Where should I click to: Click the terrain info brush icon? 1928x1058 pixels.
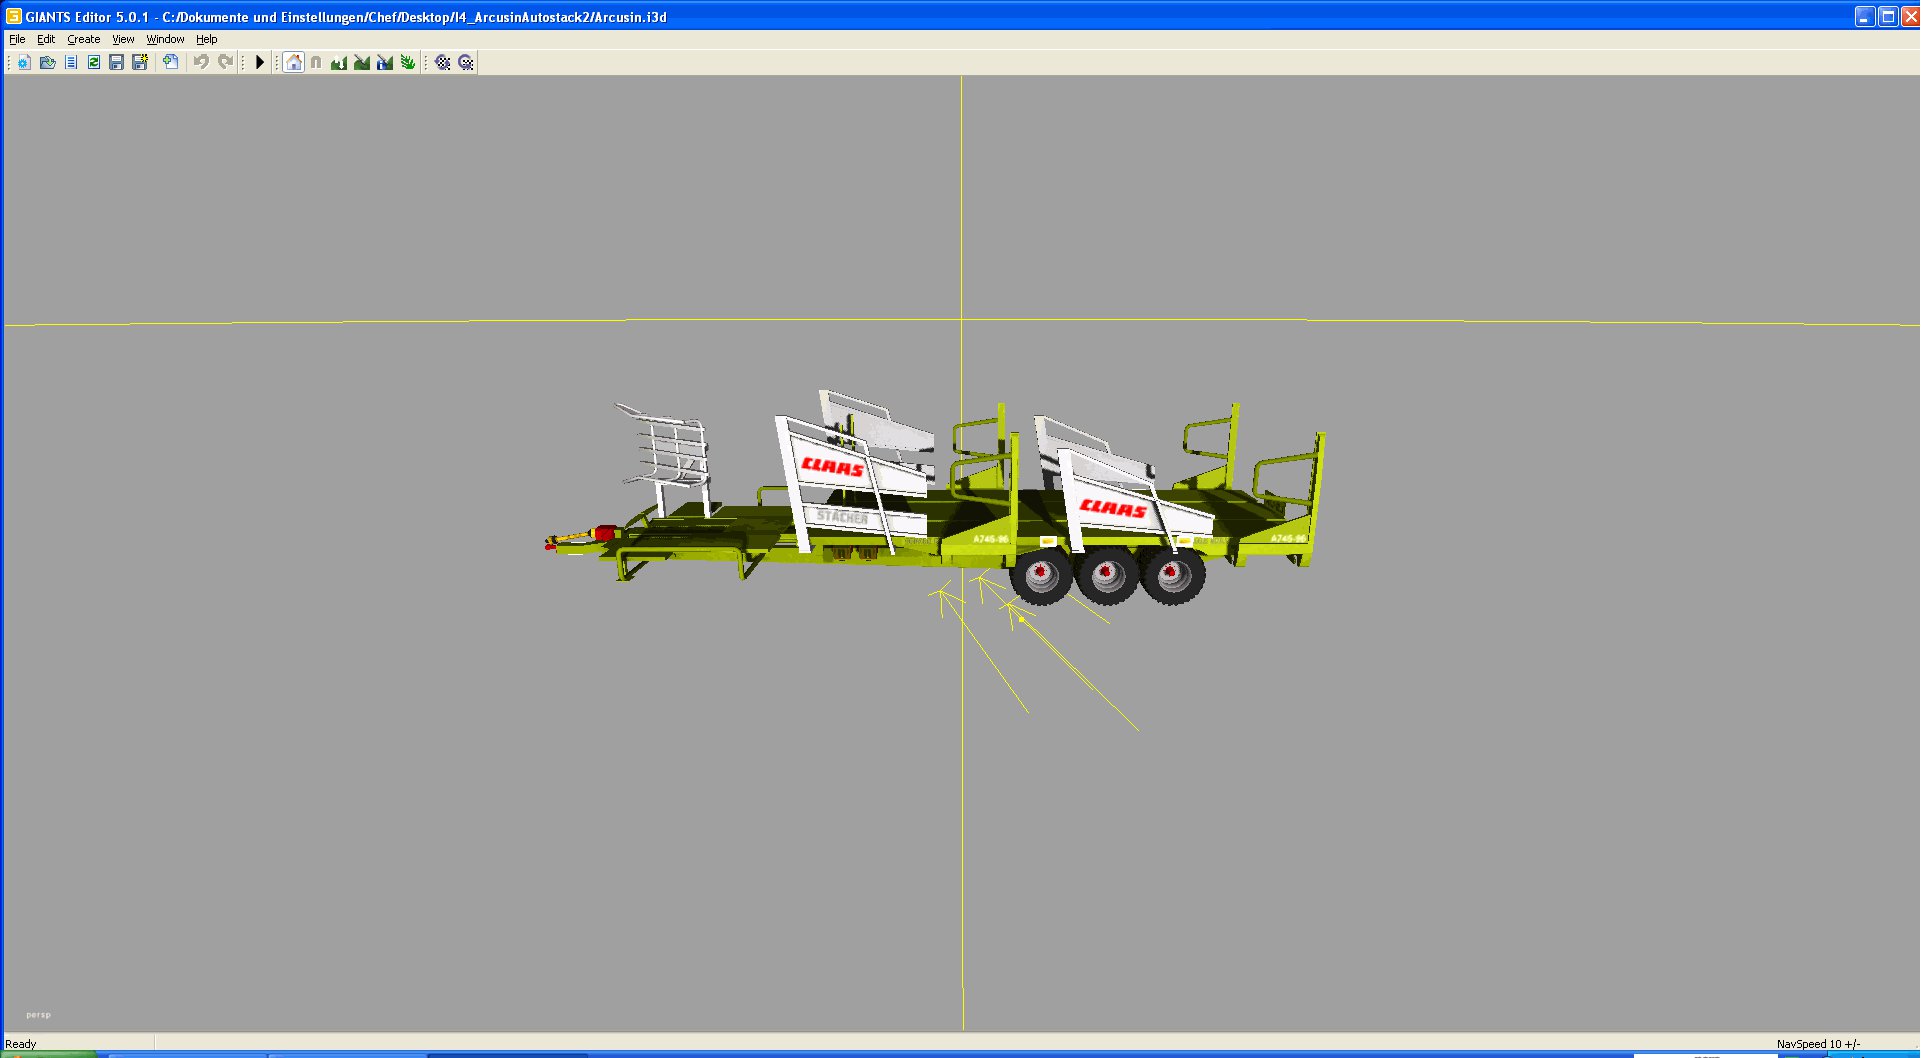click(385, 62)
